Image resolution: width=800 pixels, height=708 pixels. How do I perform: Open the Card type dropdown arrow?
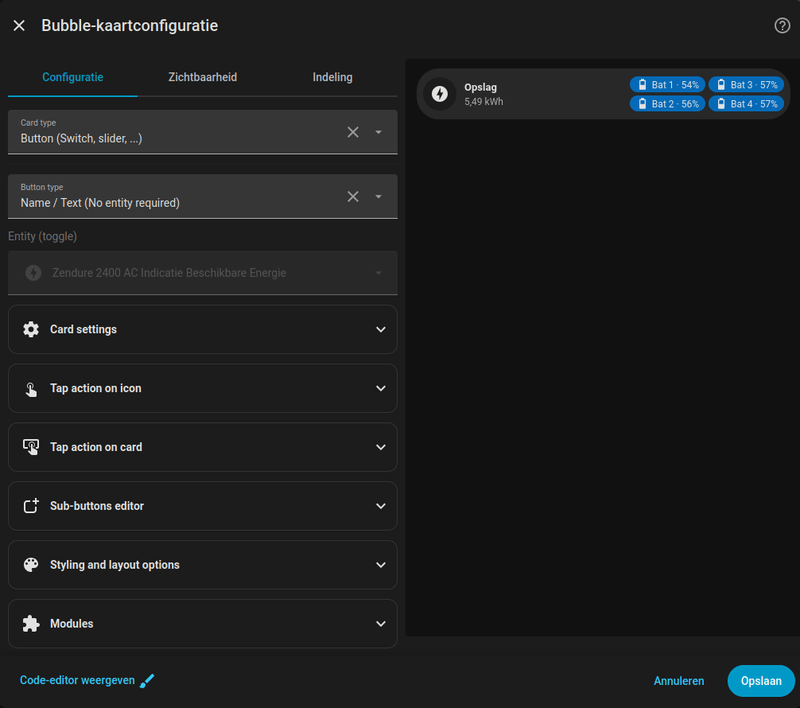pyautogui.click(x=379, y=132)
